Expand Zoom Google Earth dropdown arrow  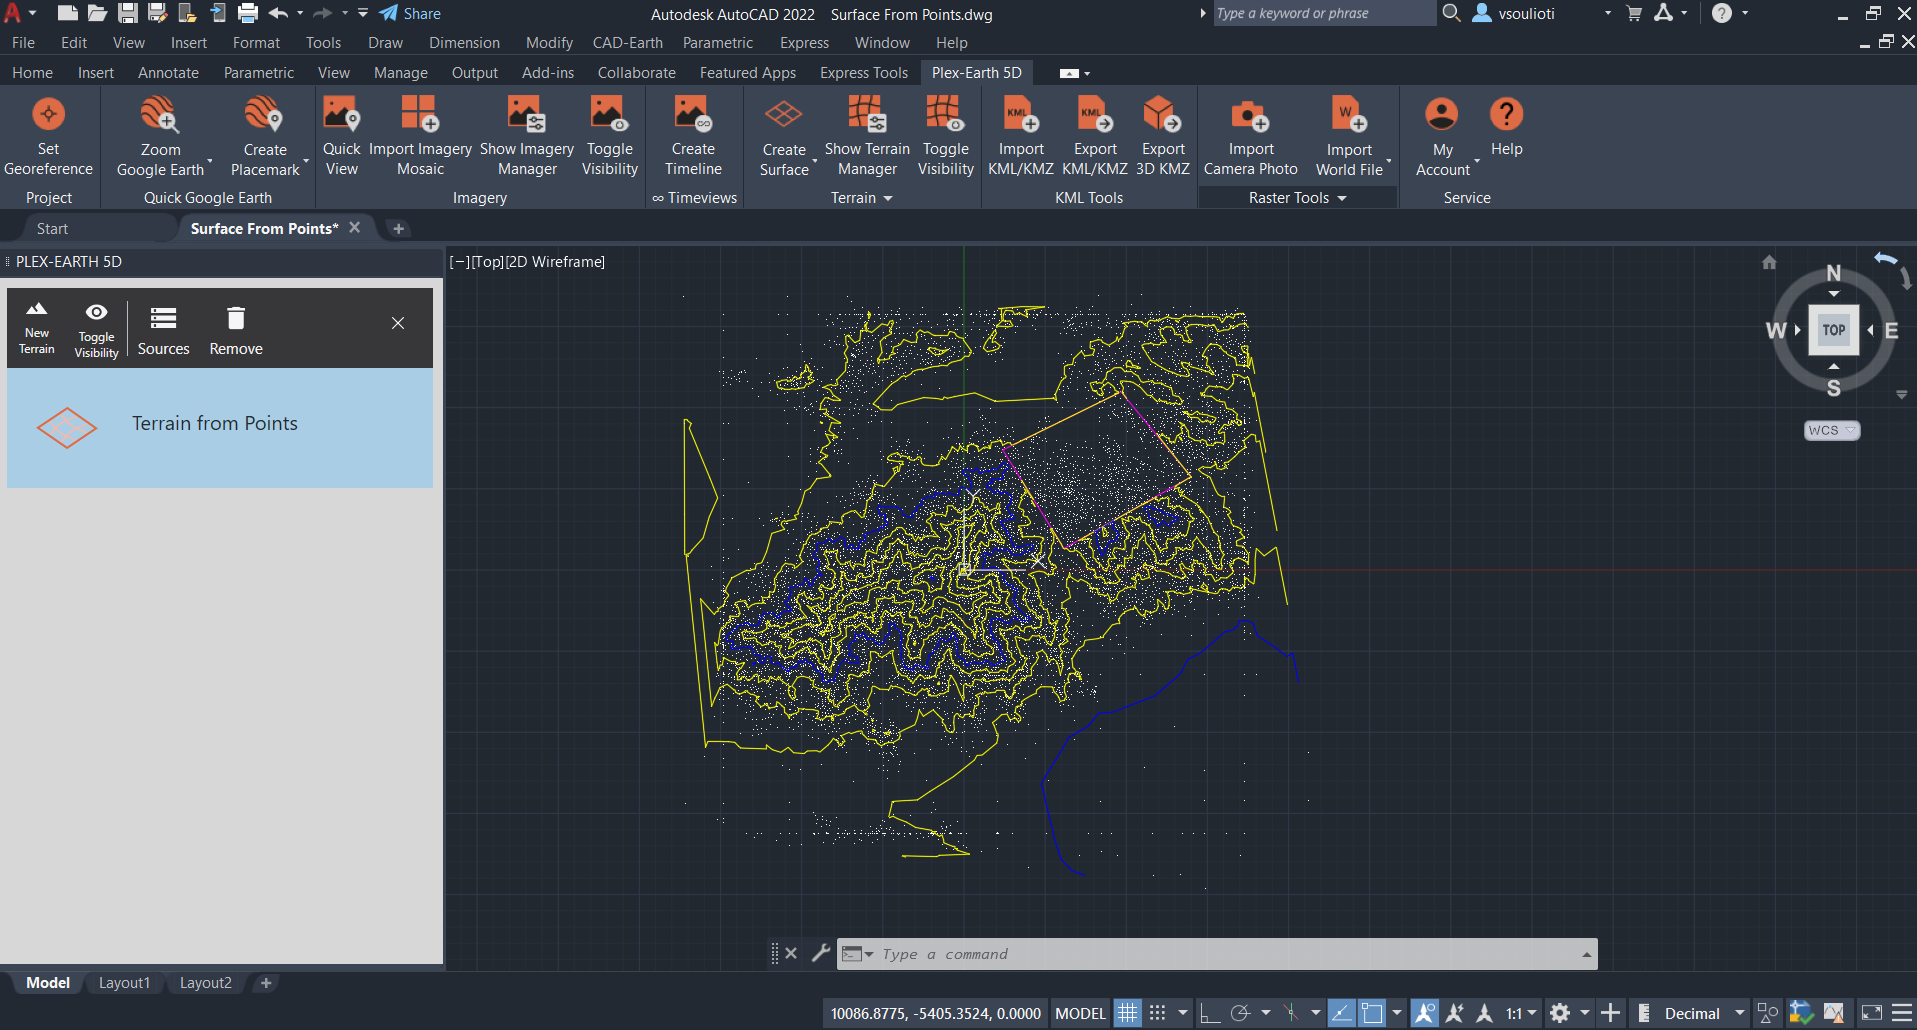click(x=210, y=161)
